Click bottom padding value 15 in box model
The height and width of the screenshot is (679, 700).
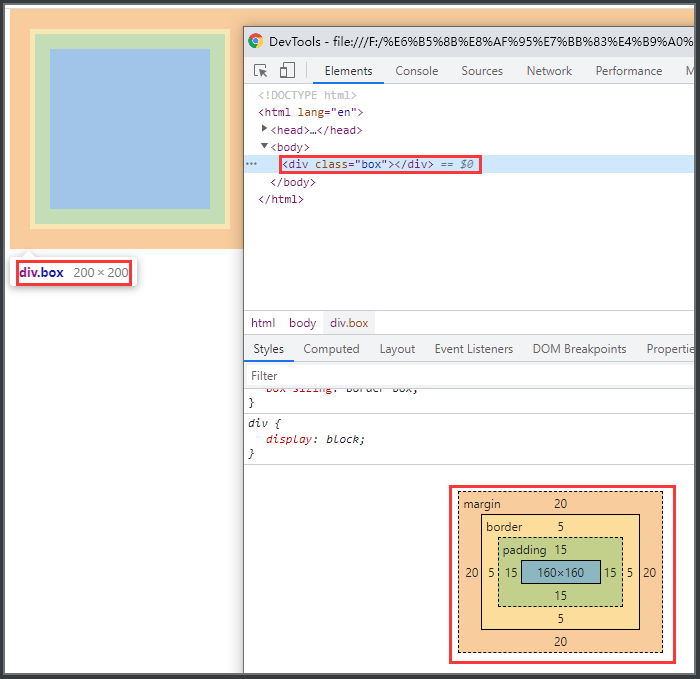tap(561, 596)
